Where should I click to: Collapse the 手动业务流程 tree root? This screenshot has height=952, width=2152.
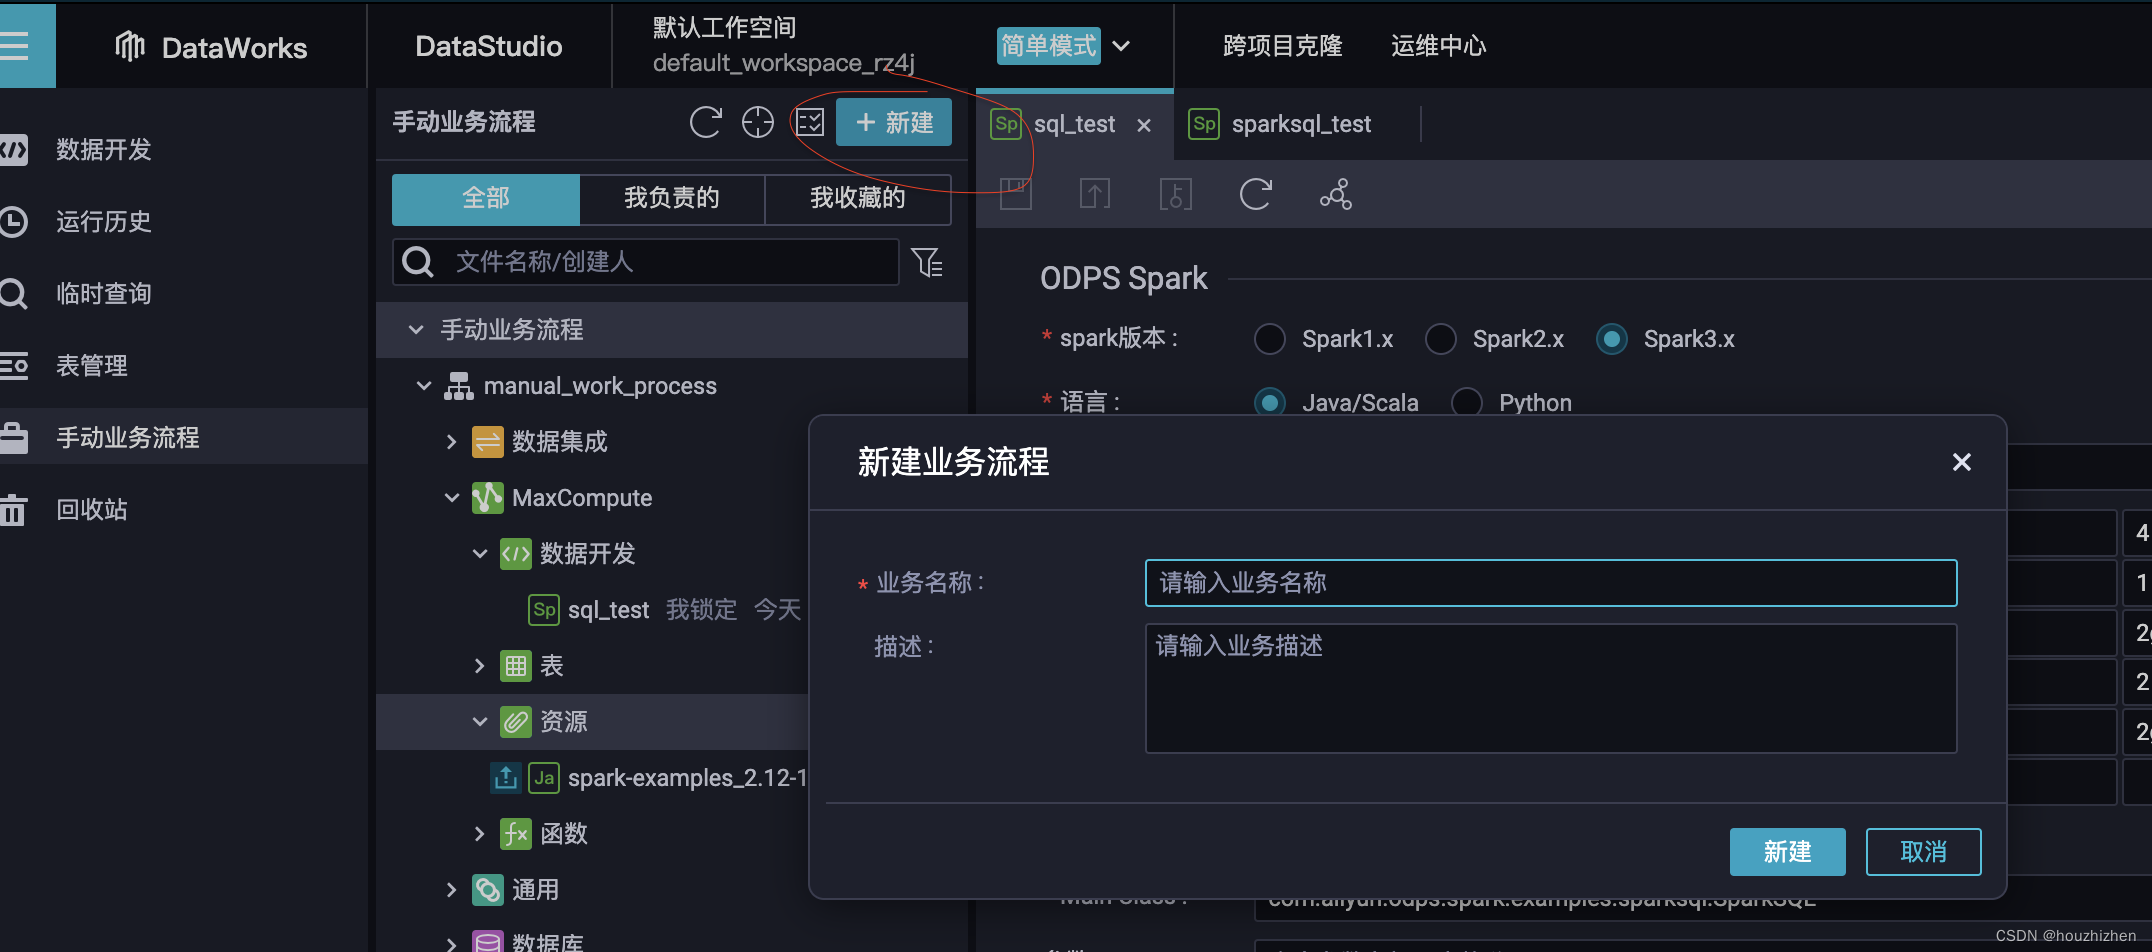pos(416,329)
